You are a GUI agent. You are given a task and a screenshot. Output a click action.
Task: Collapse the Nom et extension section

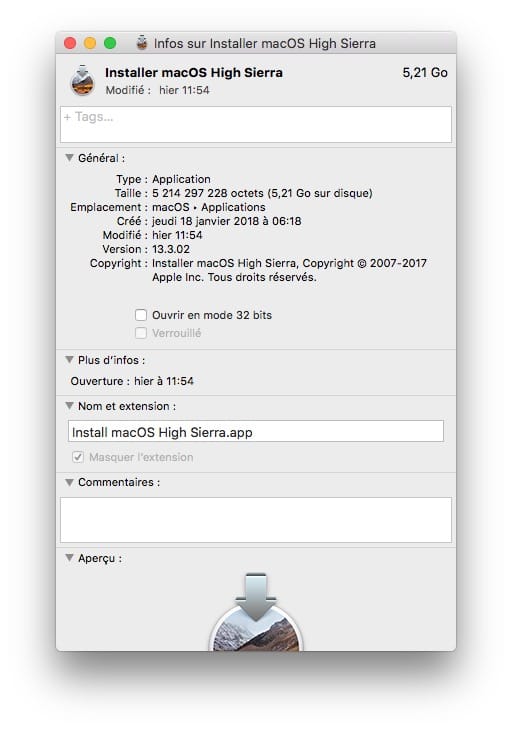(69, 406)
